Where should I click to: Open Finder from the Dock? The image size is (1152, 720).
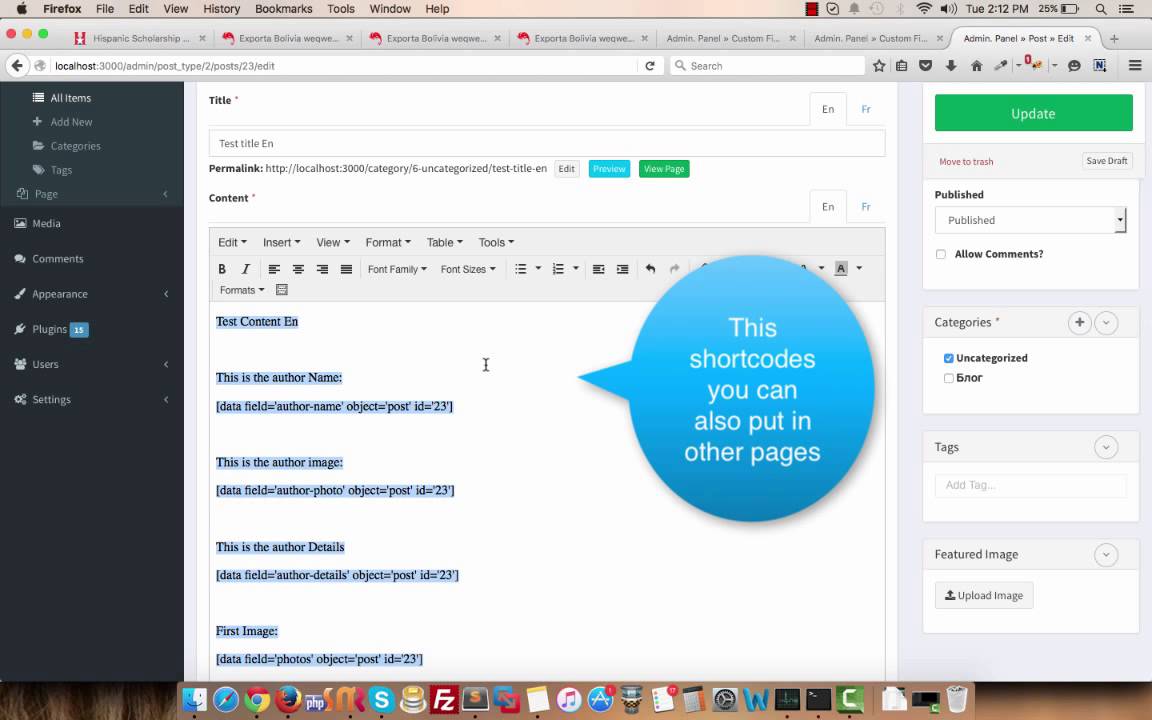[x=195, y=699]
